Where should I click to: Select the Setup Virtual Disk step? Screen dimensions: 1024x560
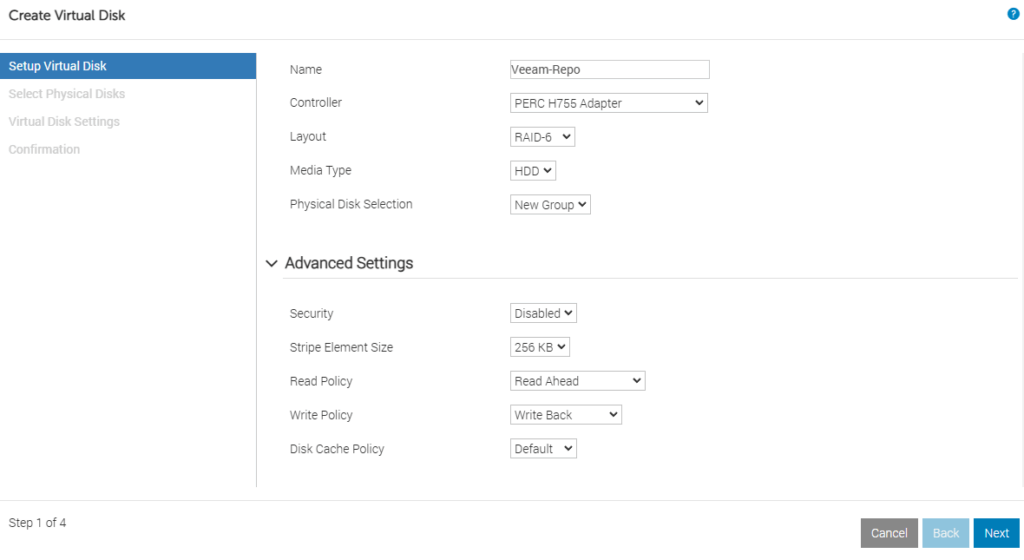[x=128, y=66]
